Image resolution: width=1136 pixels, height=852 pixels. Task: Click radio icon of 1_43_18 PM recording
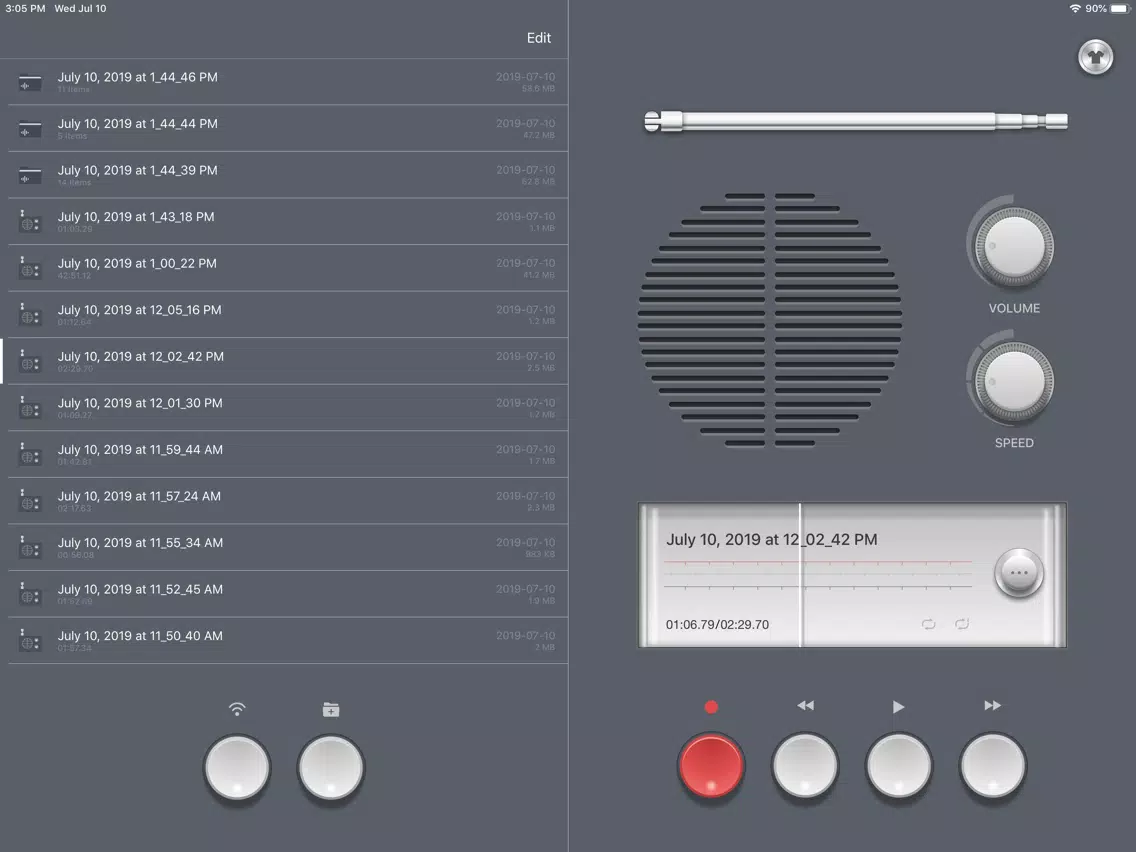coord(30,222)
